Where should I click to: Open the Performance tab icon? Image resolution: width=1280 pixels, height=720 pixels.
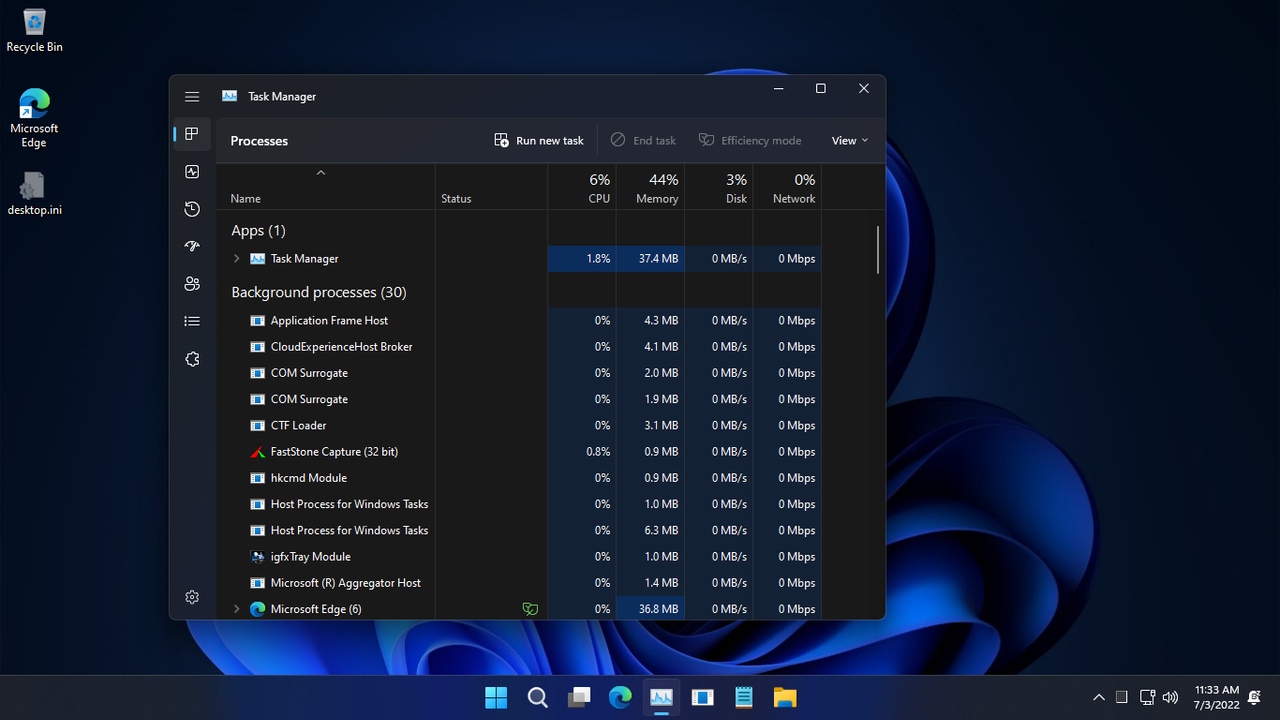point(192,172)
